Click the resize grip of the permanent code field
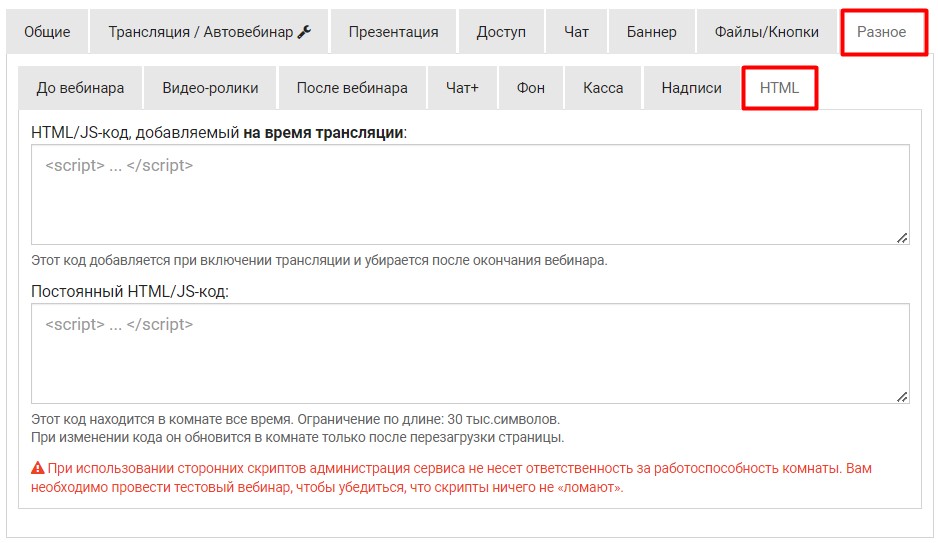 [902, 397]
